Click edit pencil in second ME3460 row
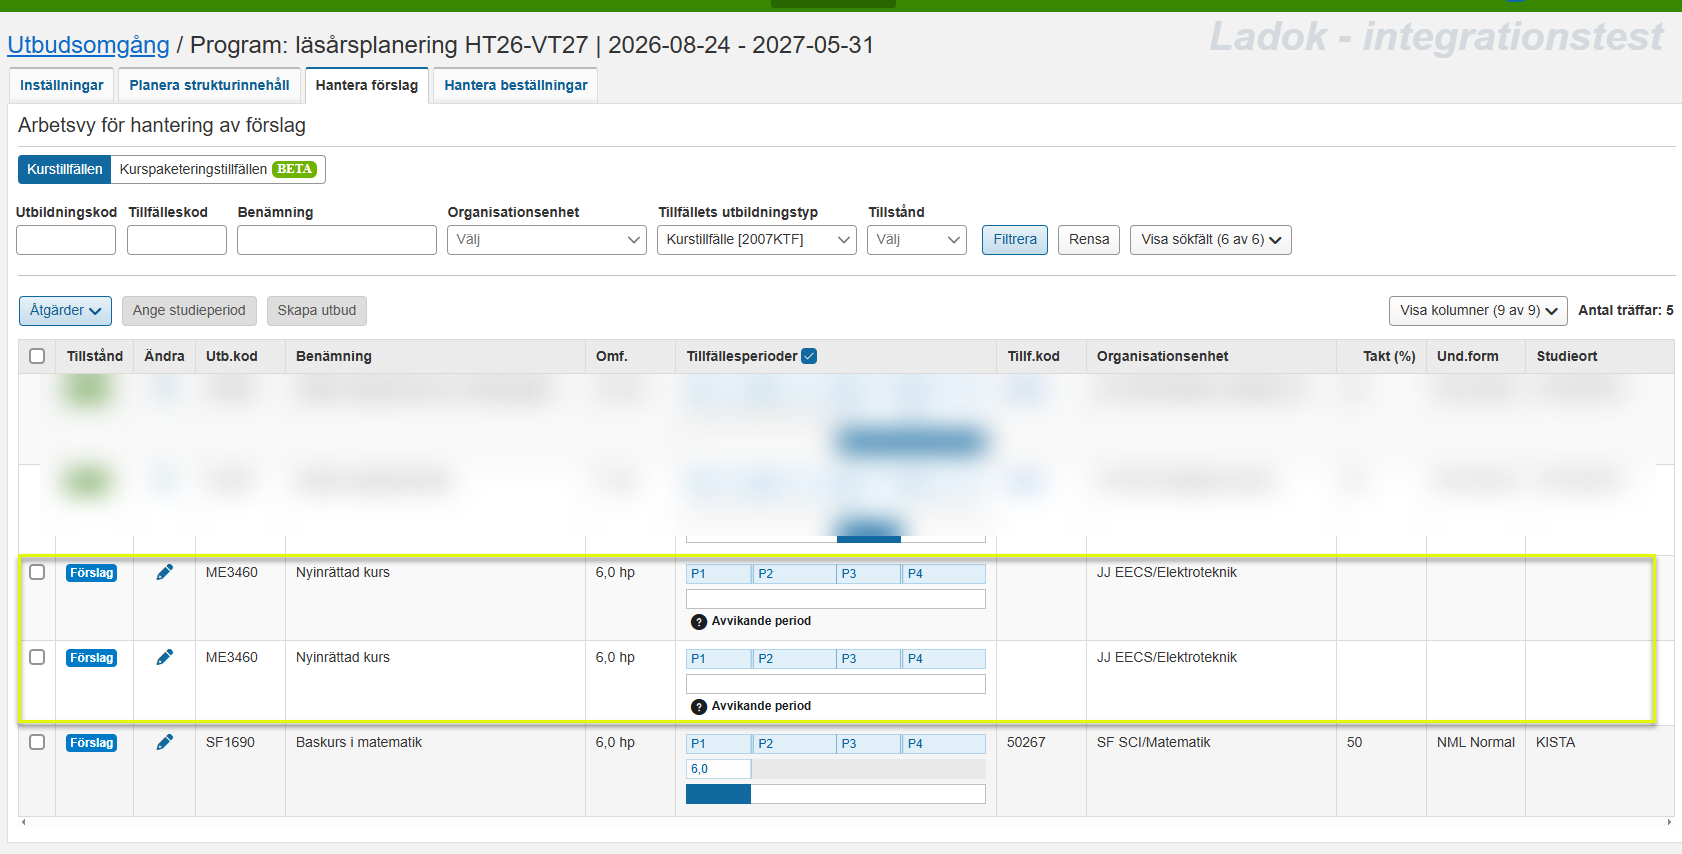Image resolution: width=1682 pixels, height=854 pixels. tap(165, 657)
